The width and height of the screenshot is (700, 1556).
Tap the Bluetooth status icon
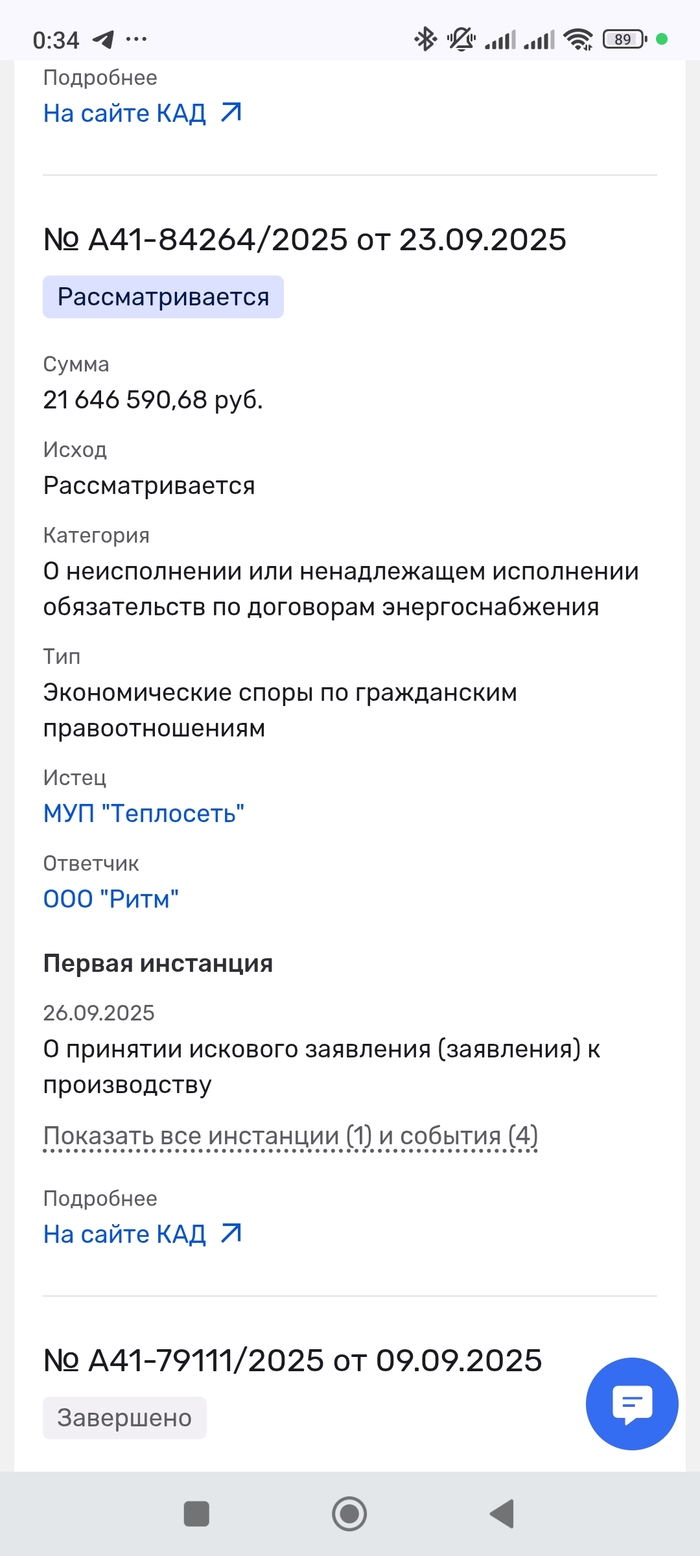tap(426, 40)
